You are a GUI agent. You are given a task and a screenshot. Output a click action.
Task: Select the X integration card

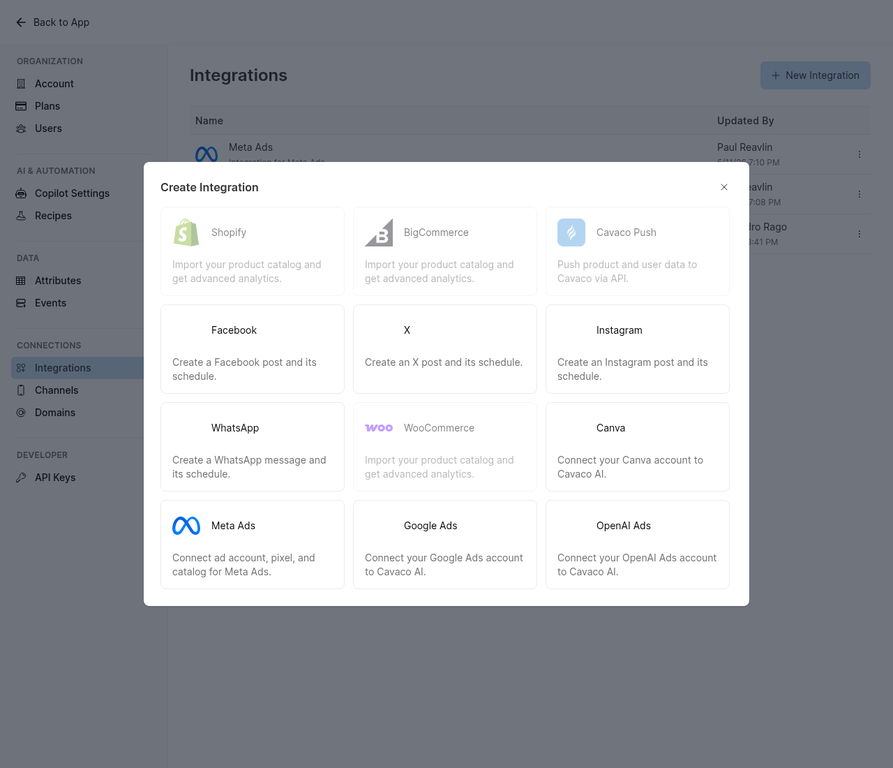coord(445,349)
